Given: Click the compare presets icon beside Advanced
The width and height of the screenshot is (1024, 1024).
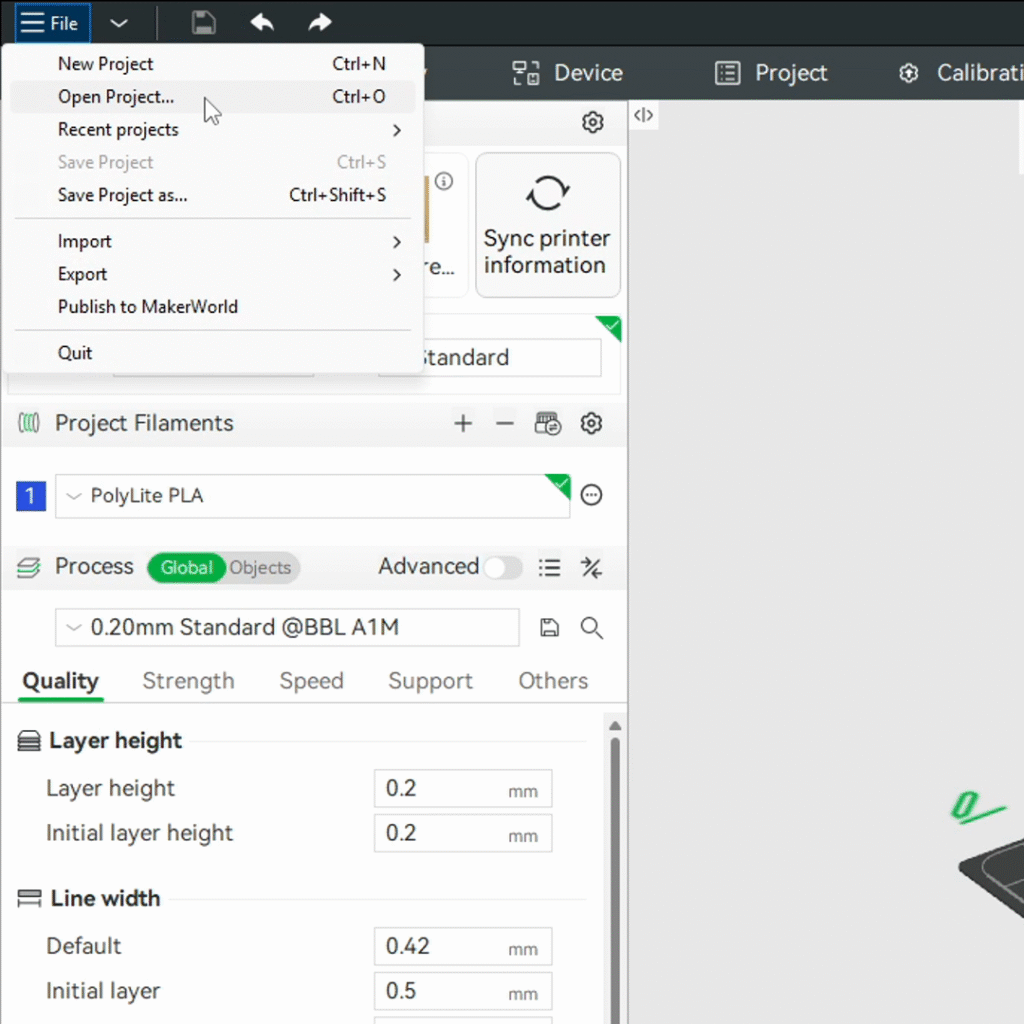Looking at the screenshot, I should (592, 568).
